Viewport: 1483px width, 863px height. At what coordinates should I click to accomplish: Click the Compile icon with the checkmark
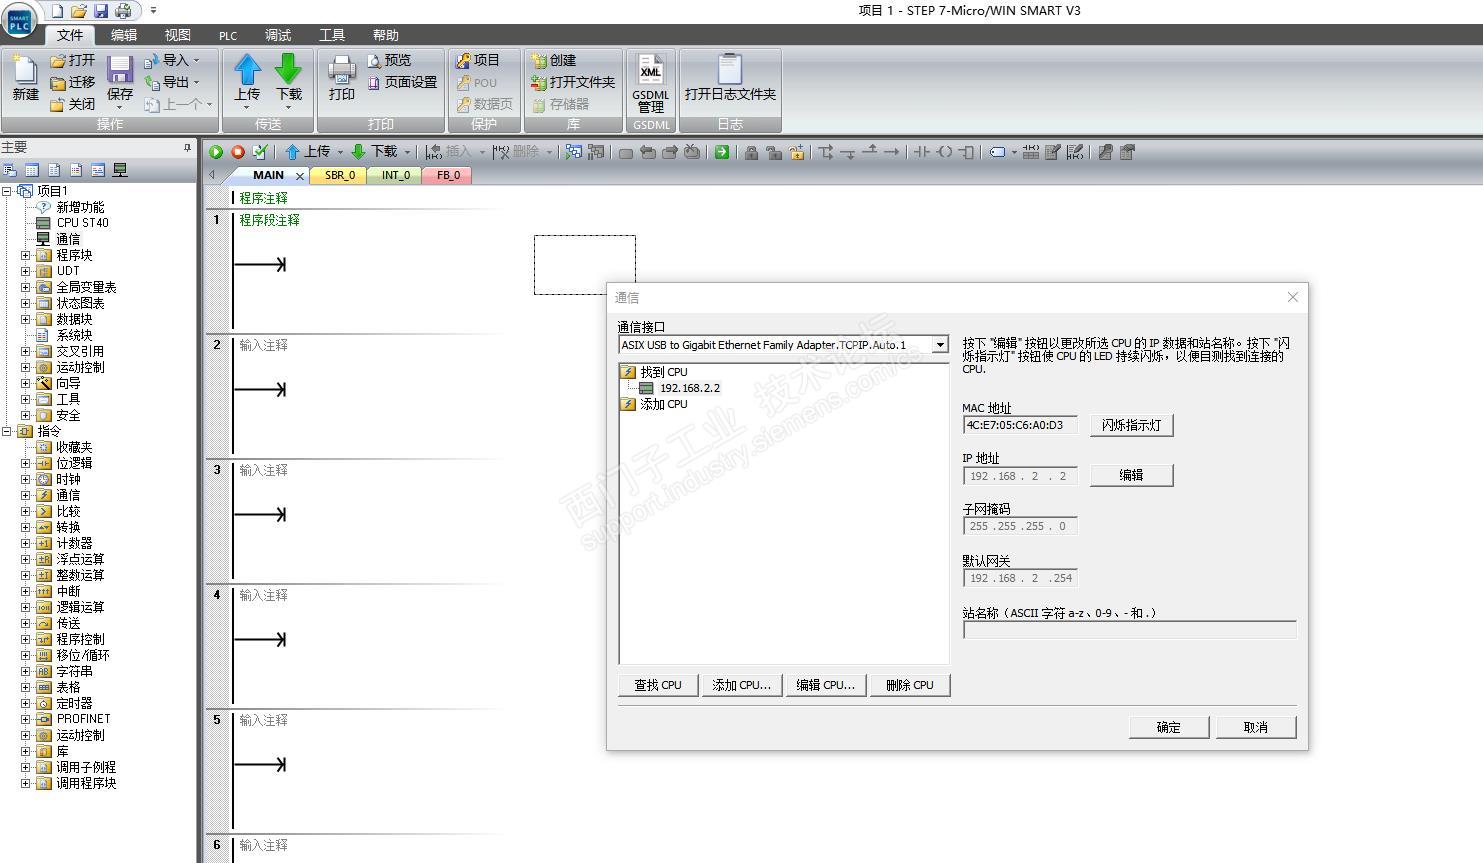tap(260, 152)
